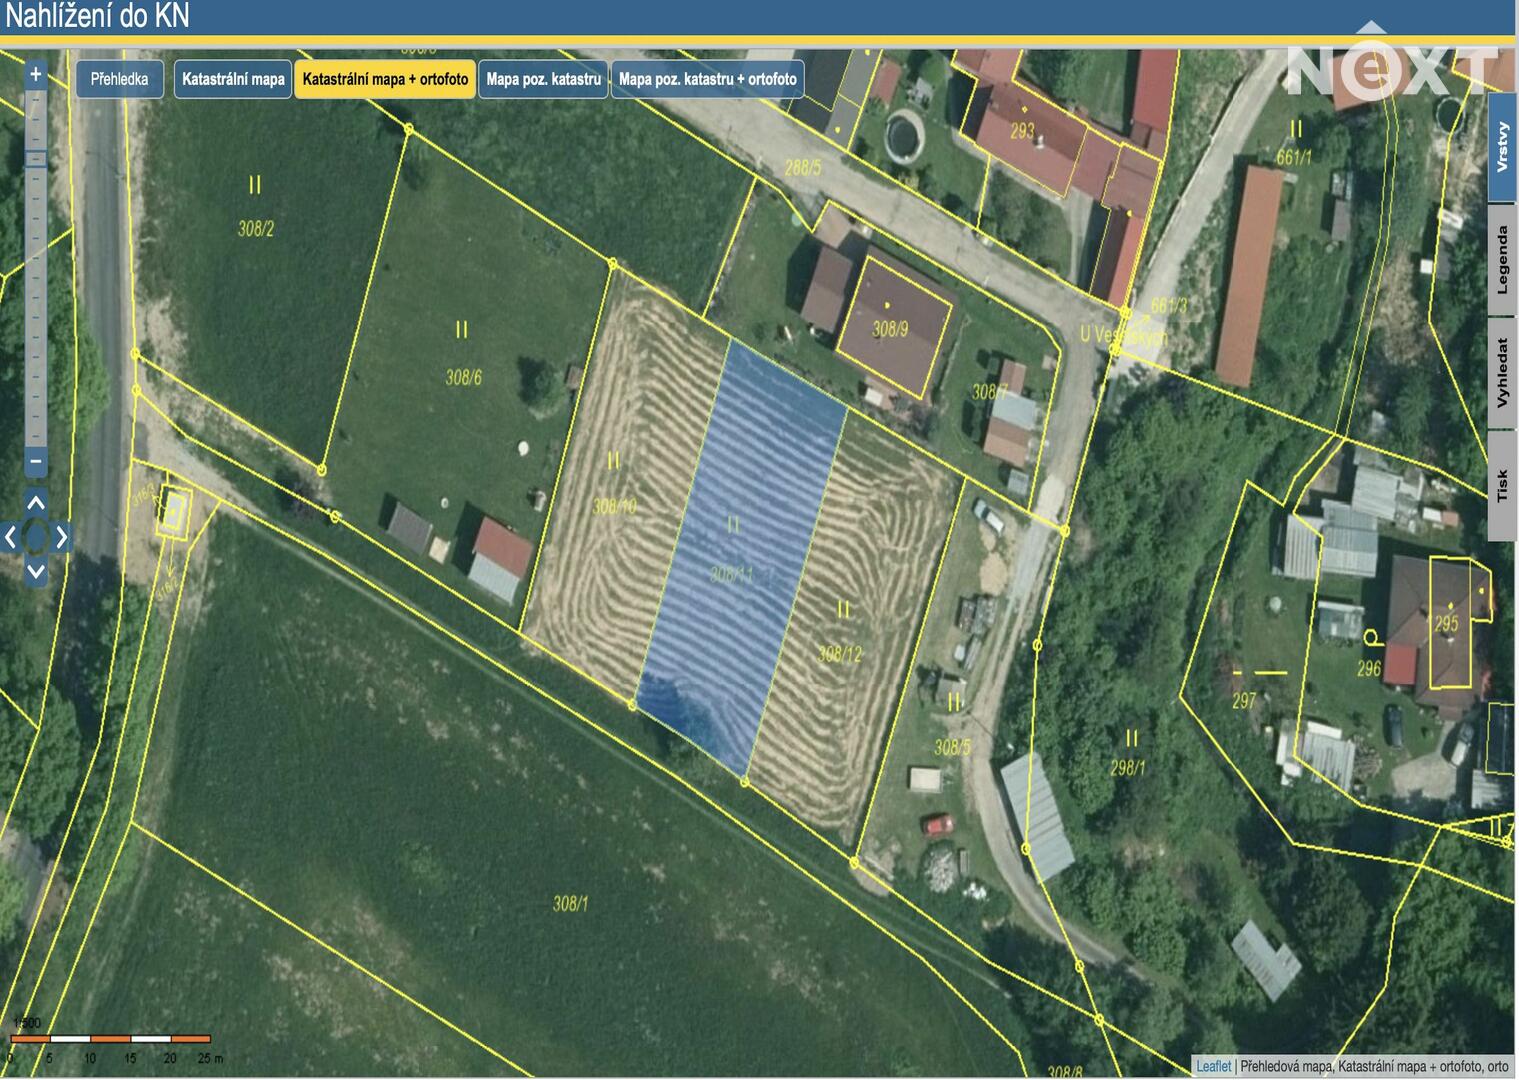
Task: Zoom out with the minus button
Action: (36, 461)
